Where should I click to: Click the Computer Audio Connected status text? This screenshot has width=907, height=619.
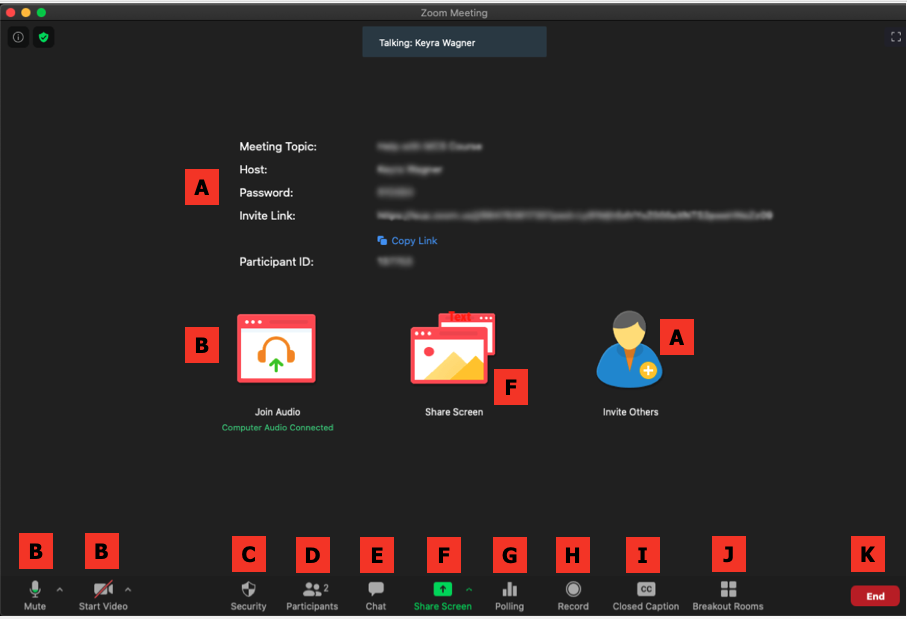278,428
